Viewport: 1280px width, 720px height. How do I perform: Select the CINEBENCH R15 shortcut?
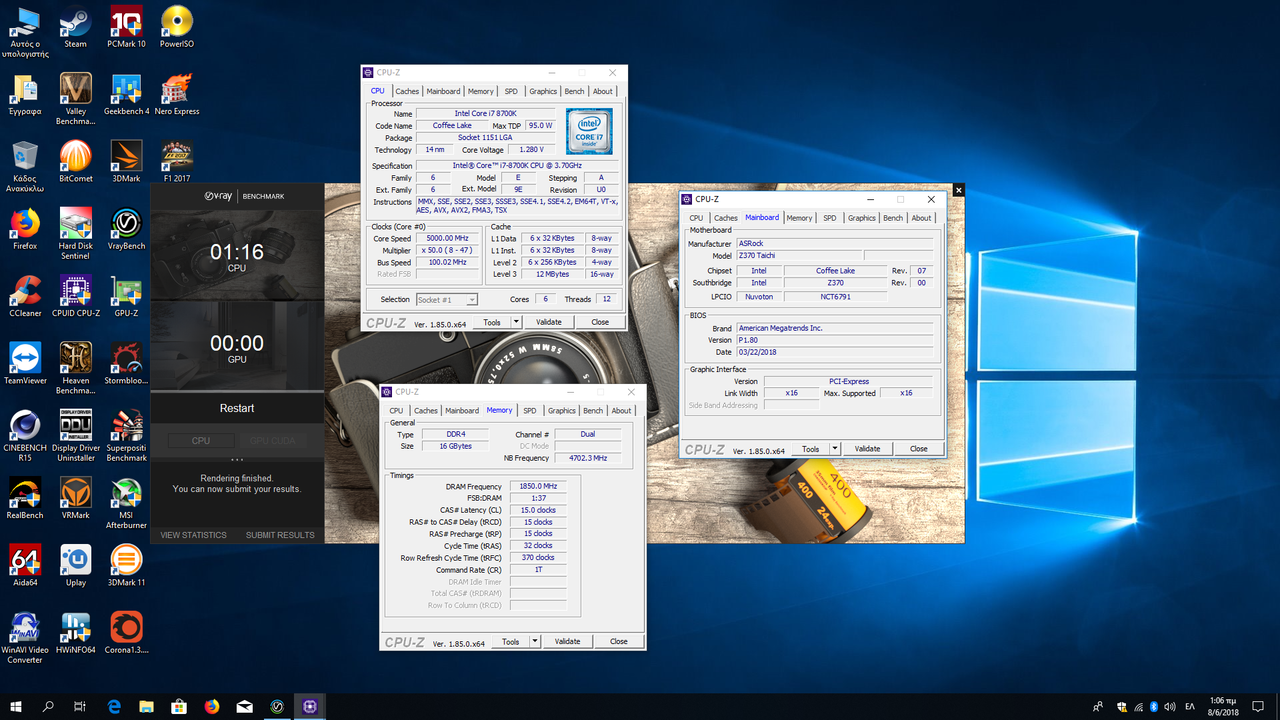click(x=25, y=434)
